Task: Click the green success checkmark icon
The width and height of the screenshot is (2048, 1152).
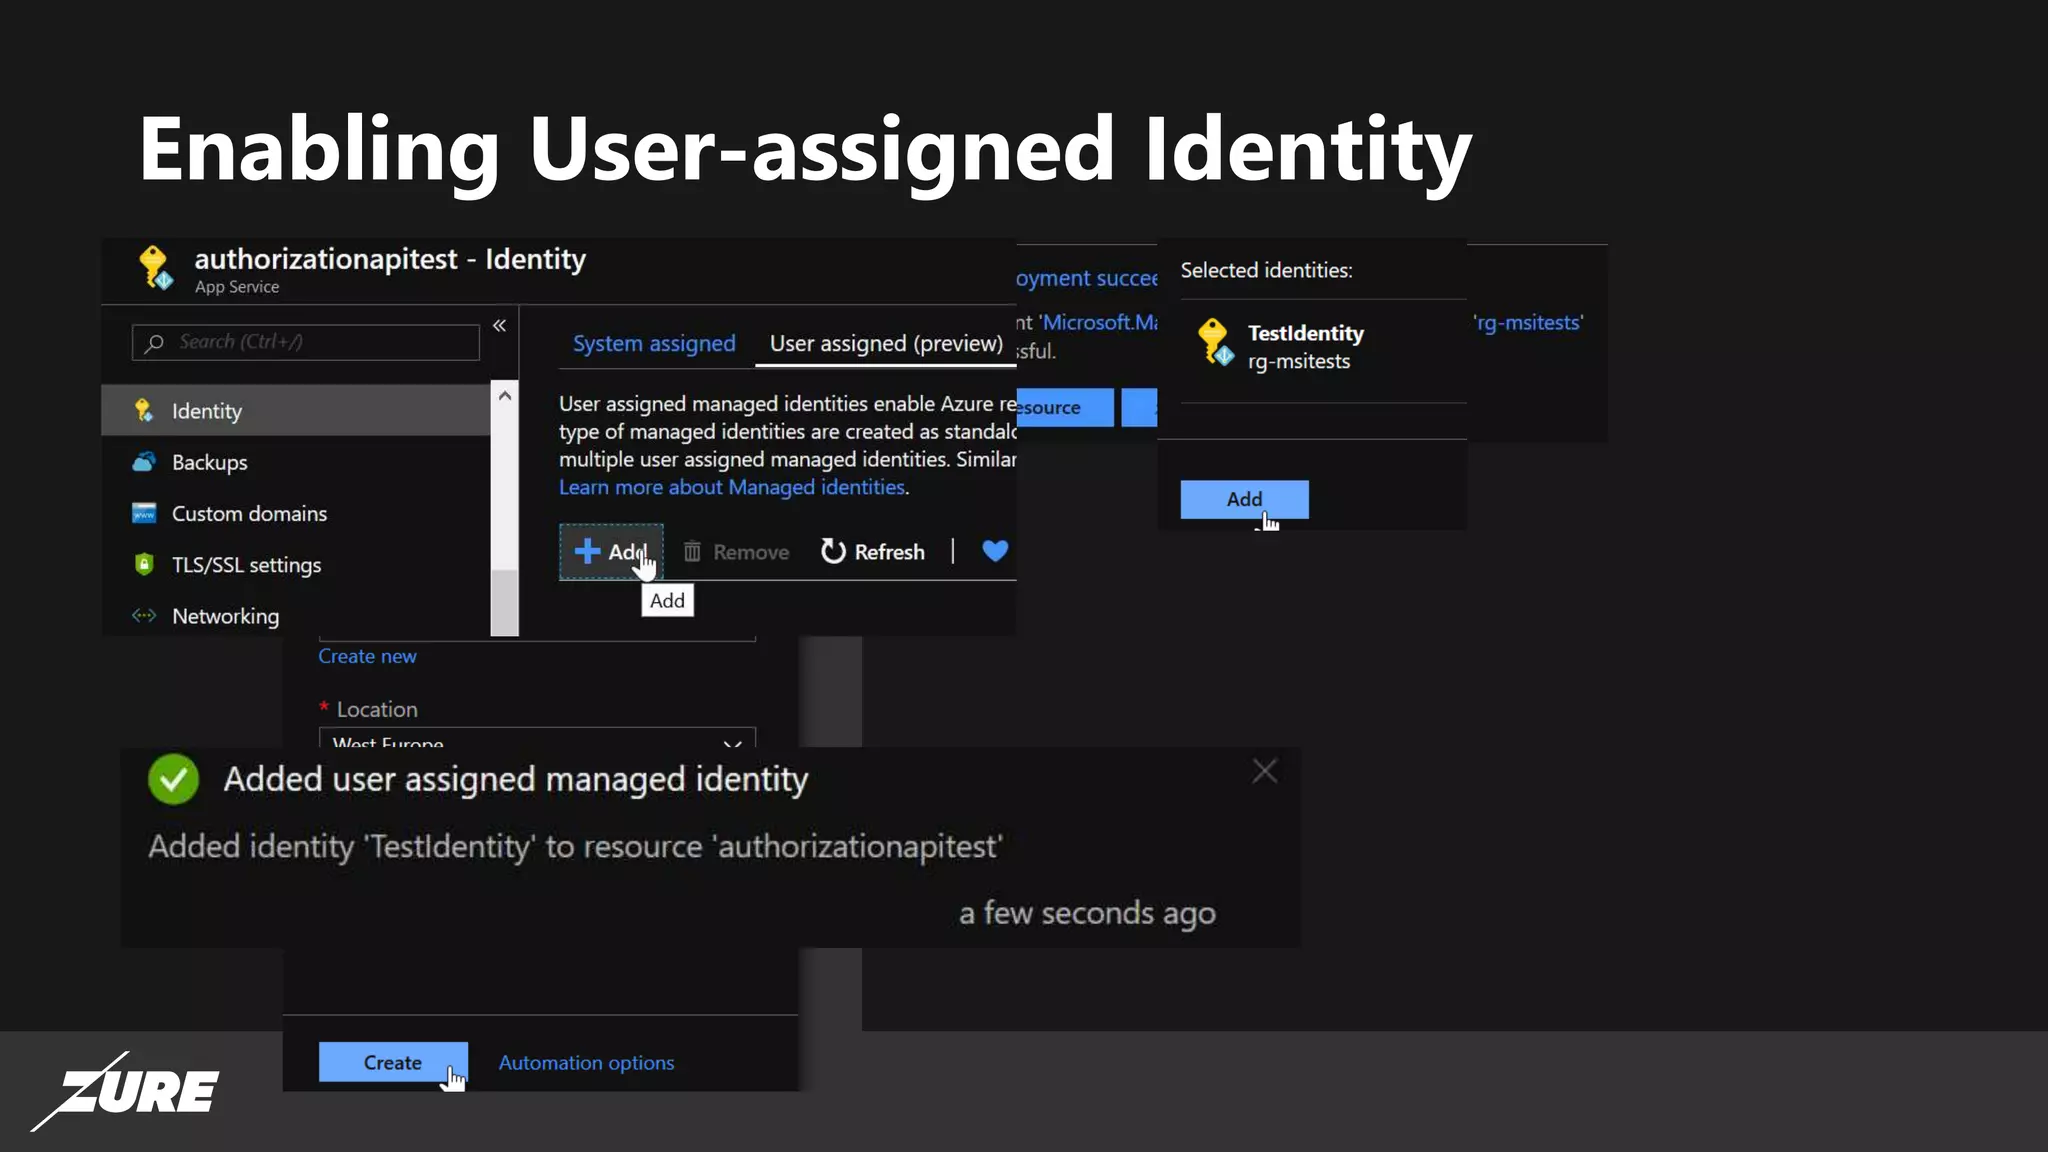Action: [173, 779]
